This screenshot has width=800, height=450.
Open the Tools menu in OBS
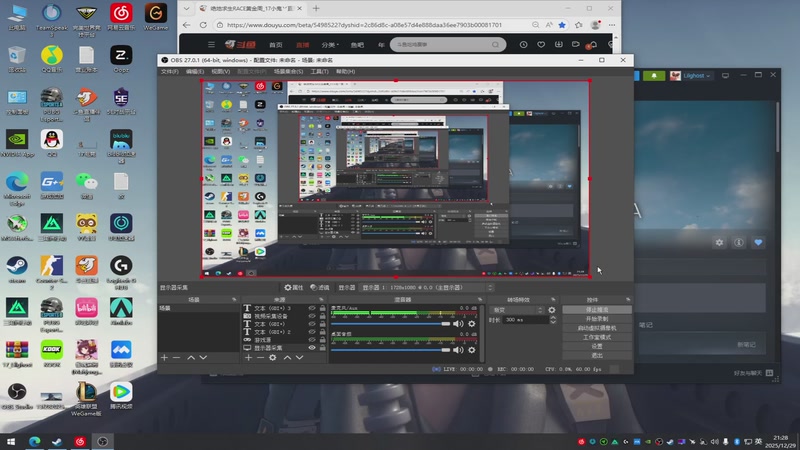(x=319, y=71)
